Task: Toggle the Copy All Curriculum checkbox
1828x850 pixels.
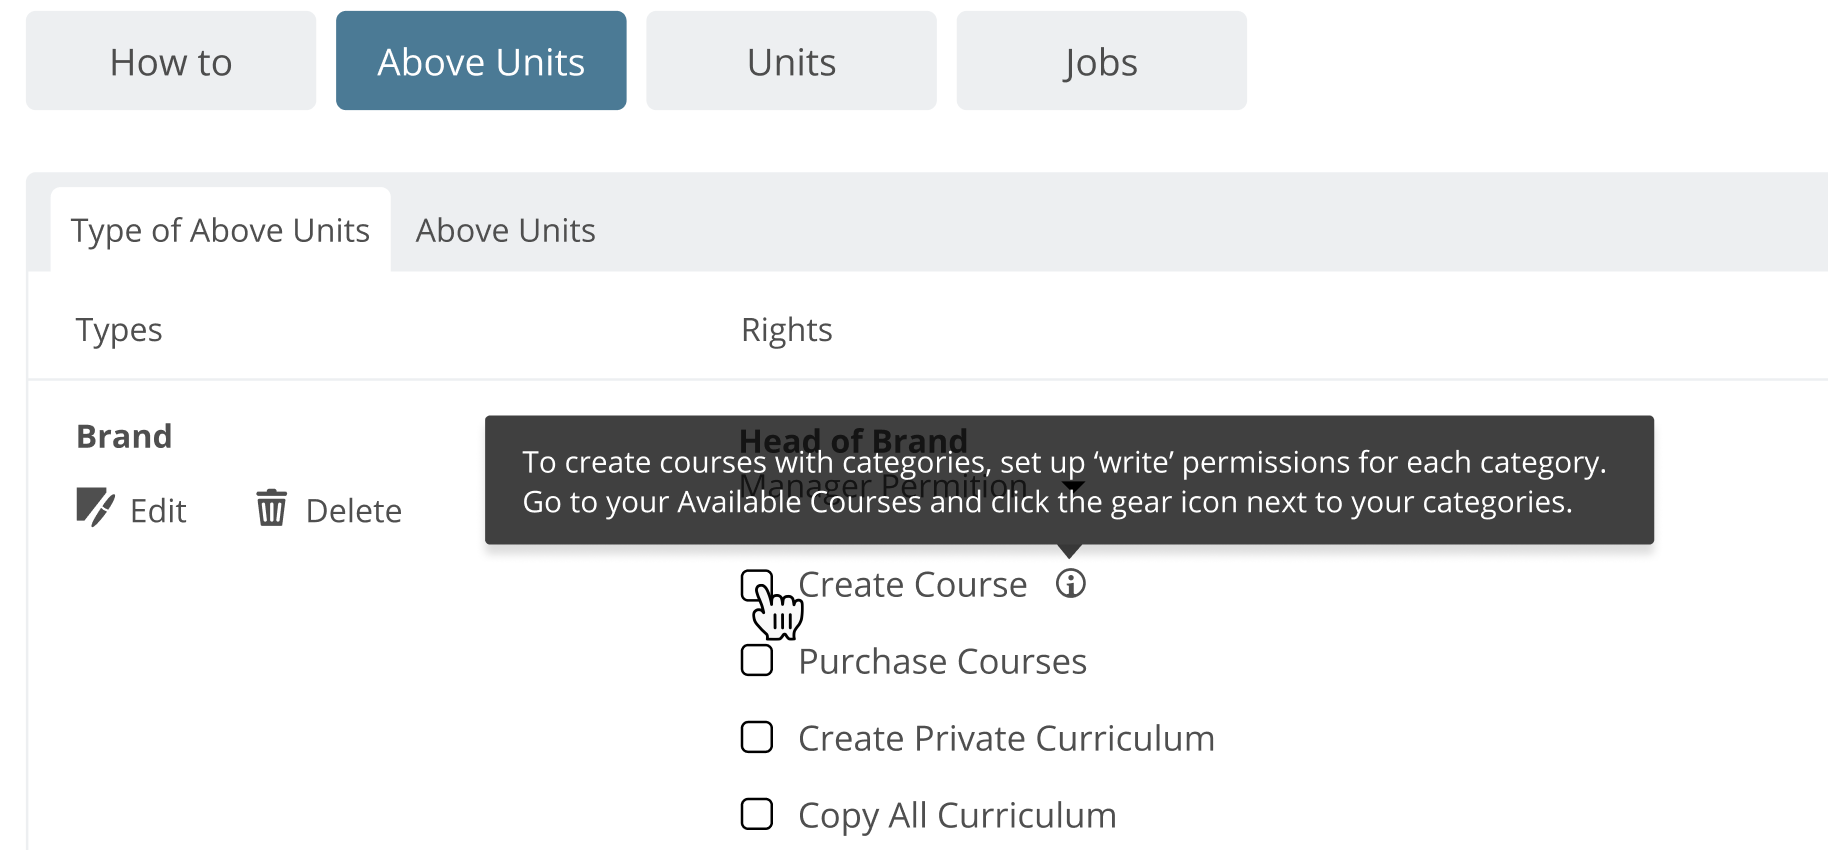Action: 757,814
